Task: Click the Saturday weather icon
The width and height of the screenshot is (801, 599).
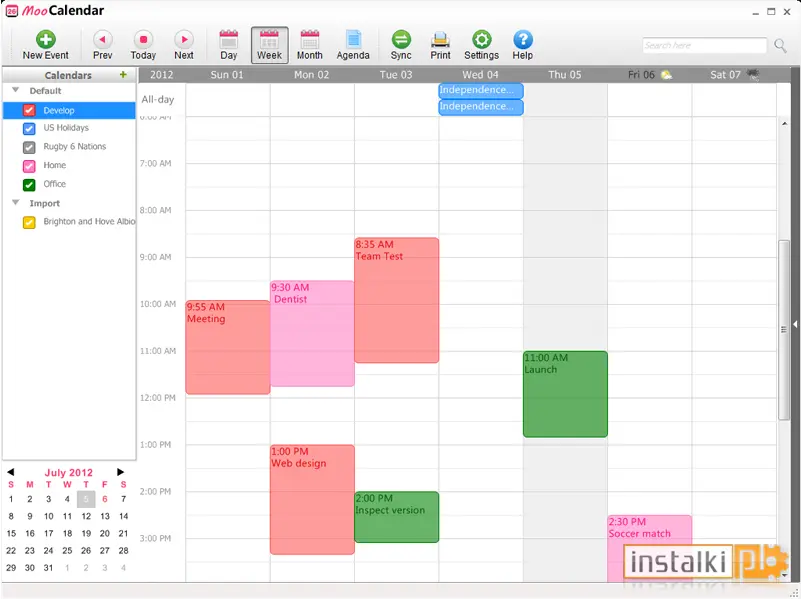Action: click(752, 75)
